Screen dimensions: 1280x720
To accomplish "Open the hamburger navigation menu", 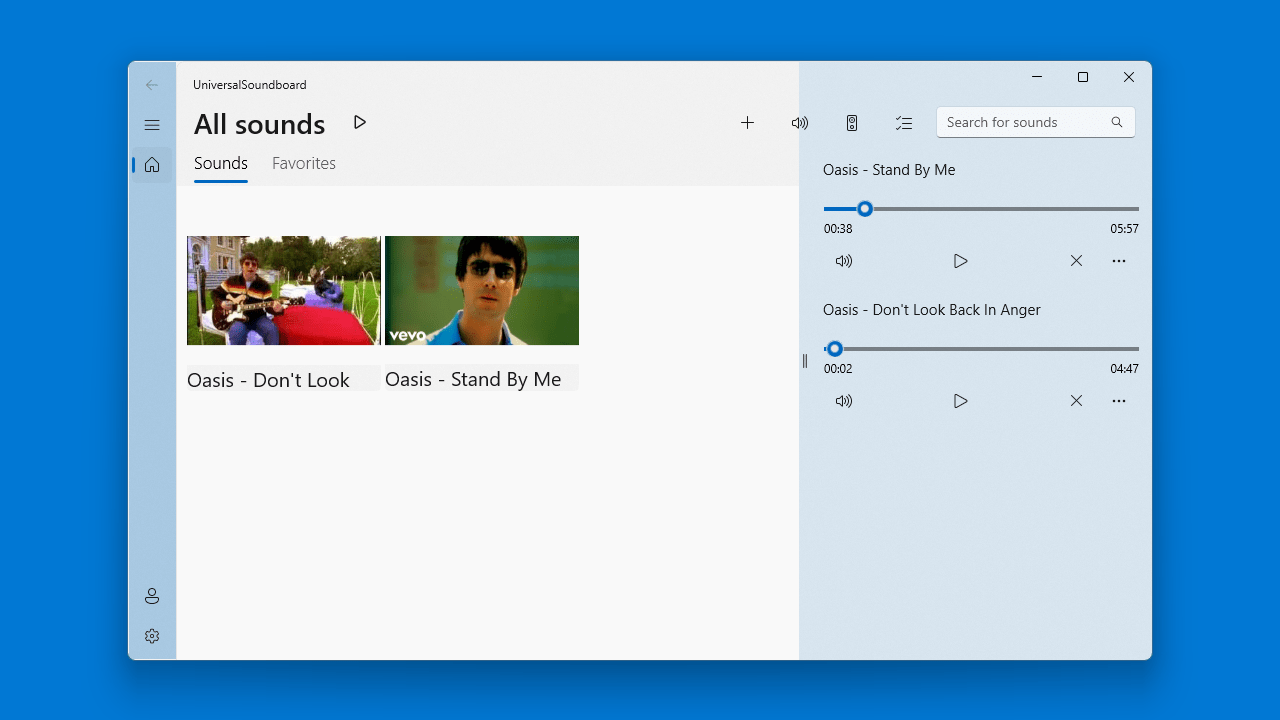I will pos(152,125).
